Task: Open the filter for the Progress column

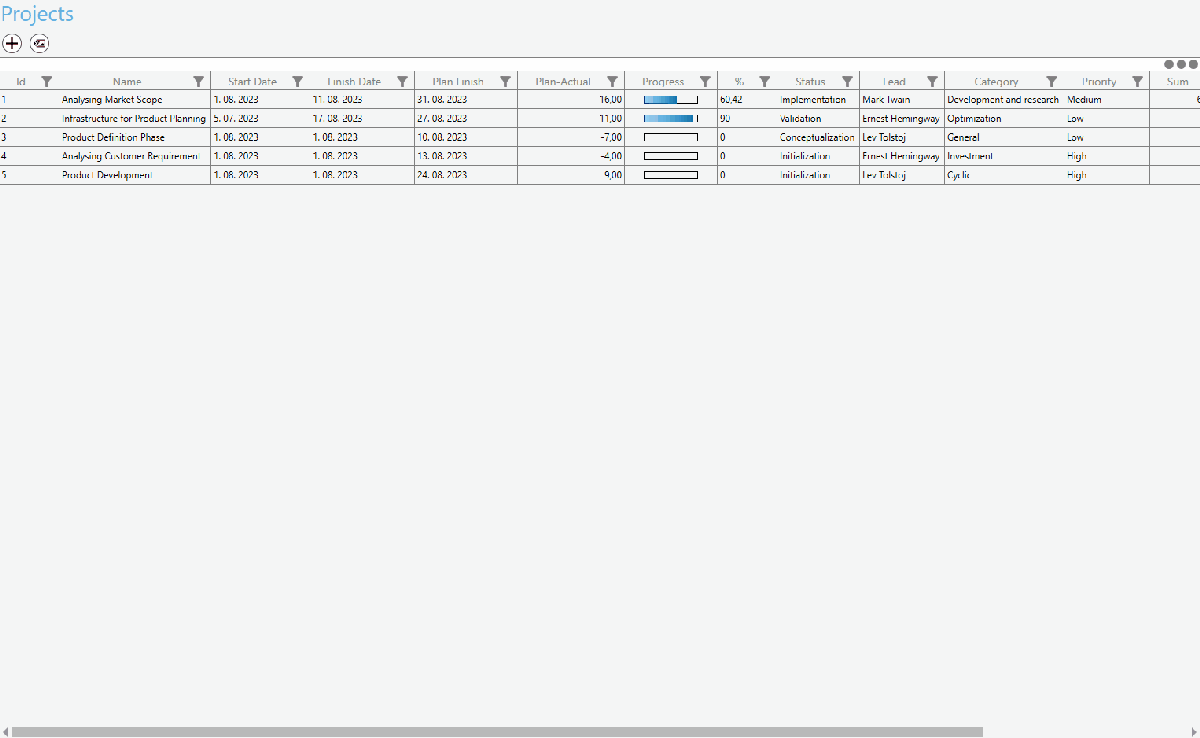Action: tap(705, 82)
